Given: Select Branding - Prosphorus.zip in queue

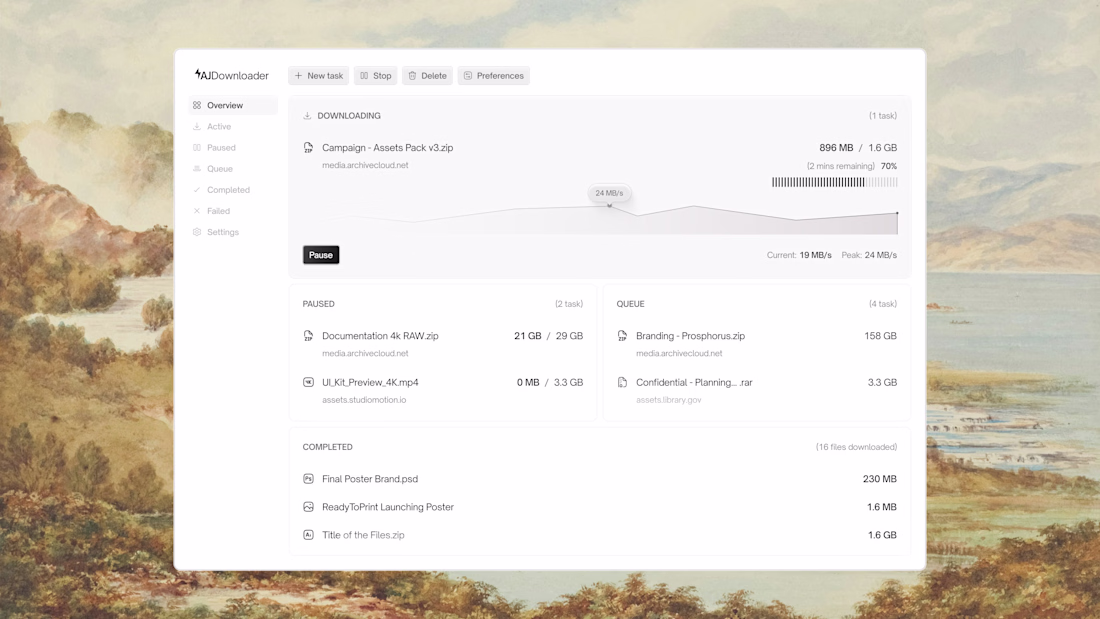Looking at the screenshot, I should pos(757,344).
